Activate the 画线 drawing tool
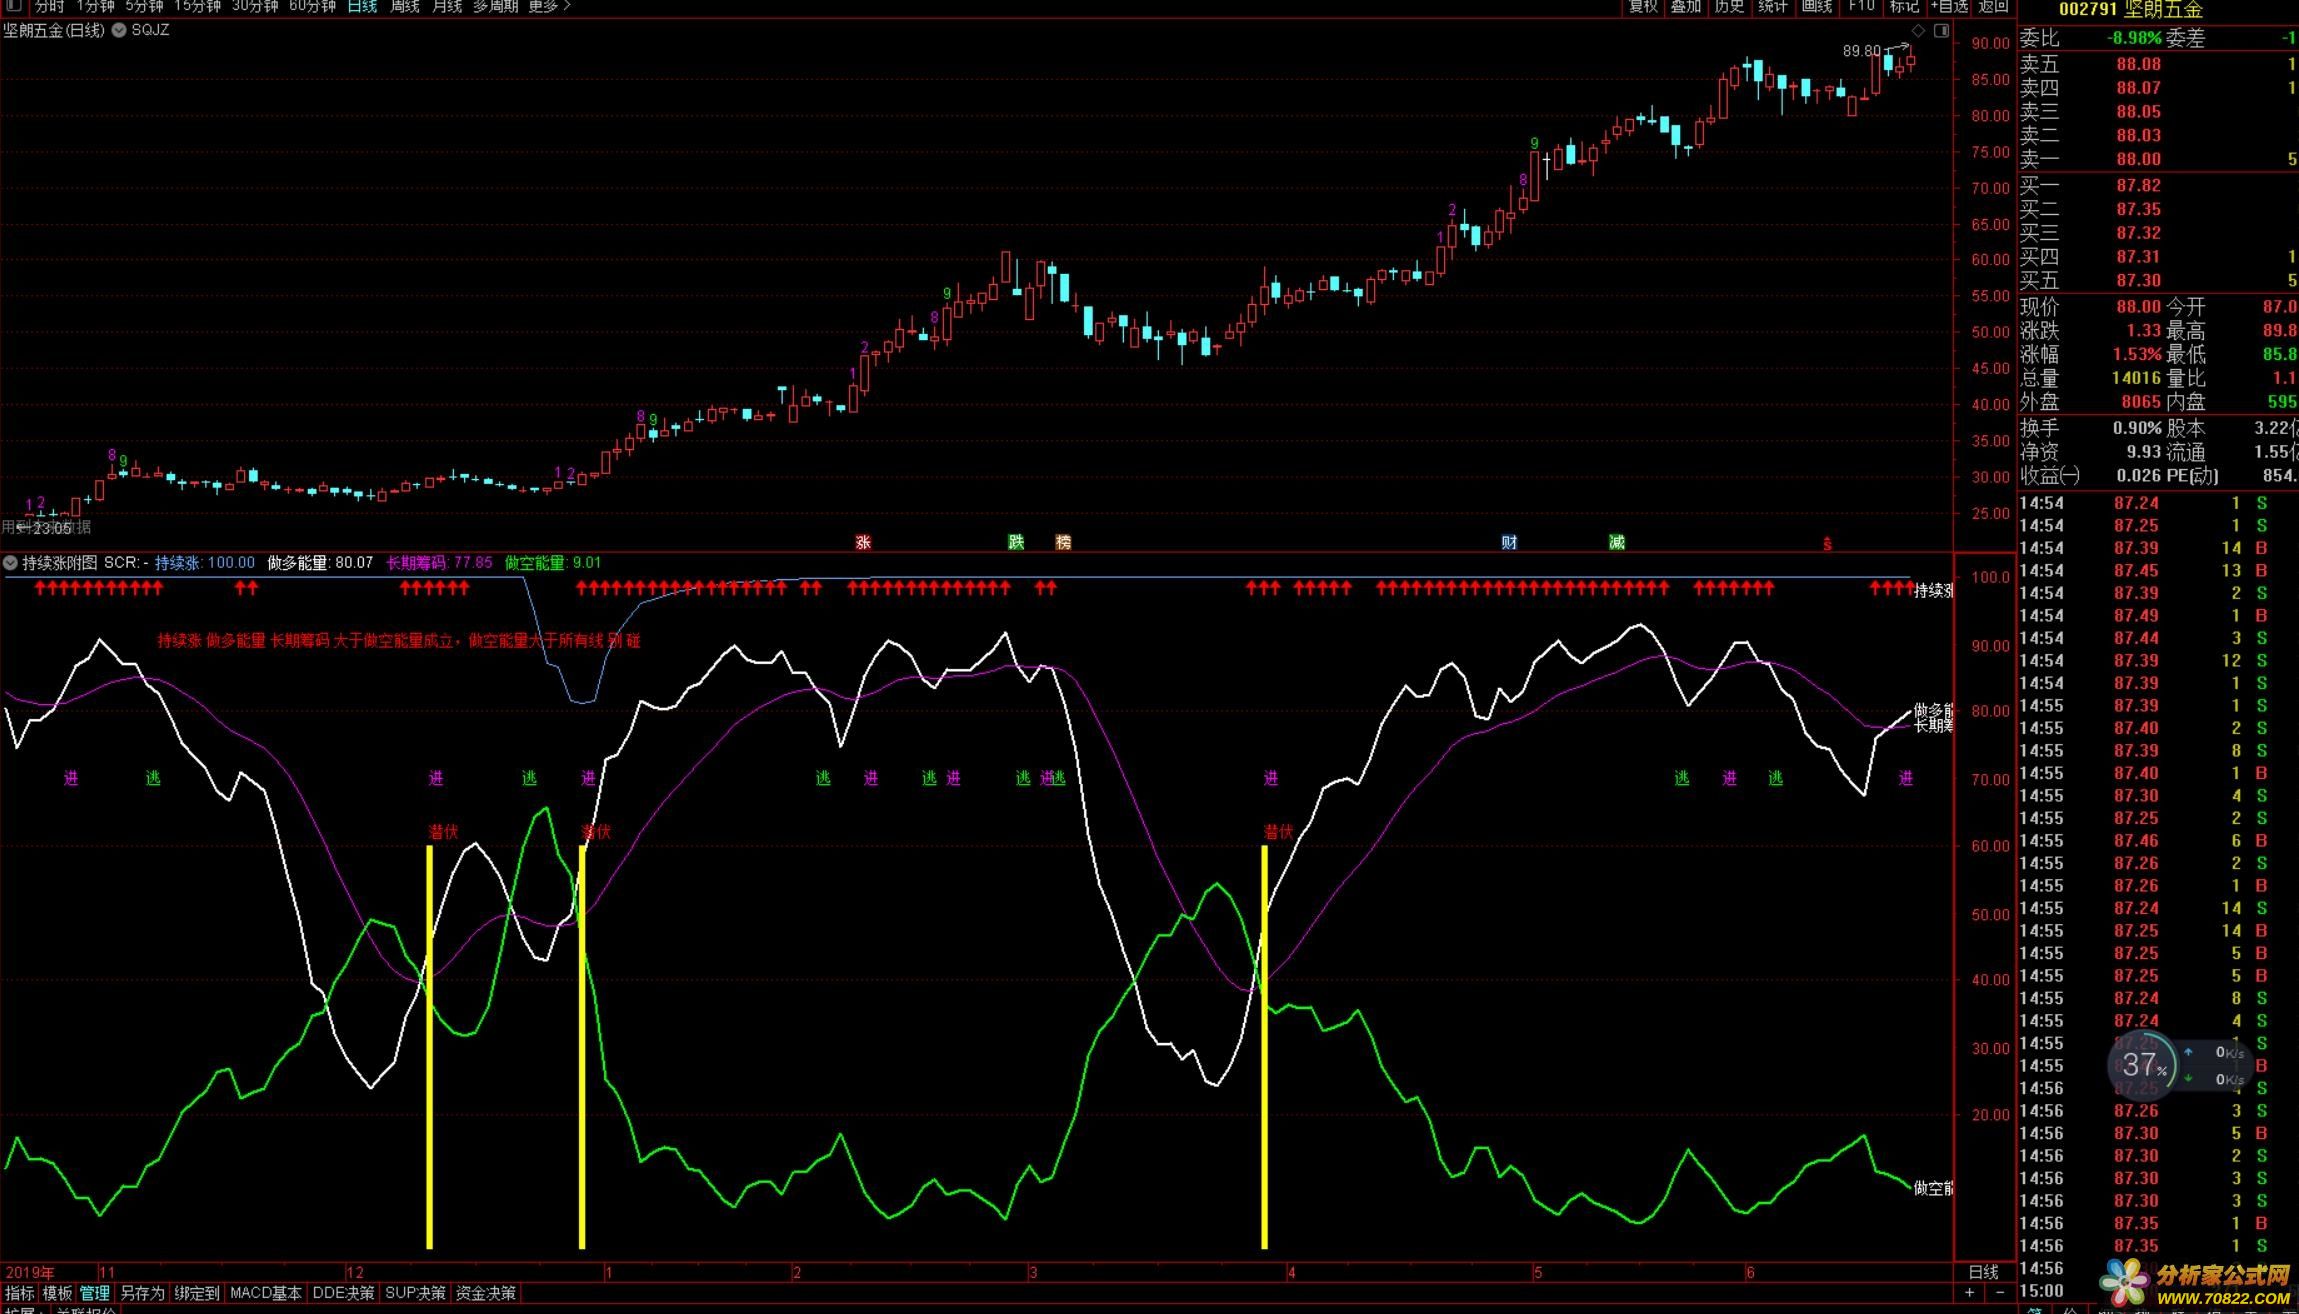The width and height of the screenshot is (2299, 1314). (1816, 6)
